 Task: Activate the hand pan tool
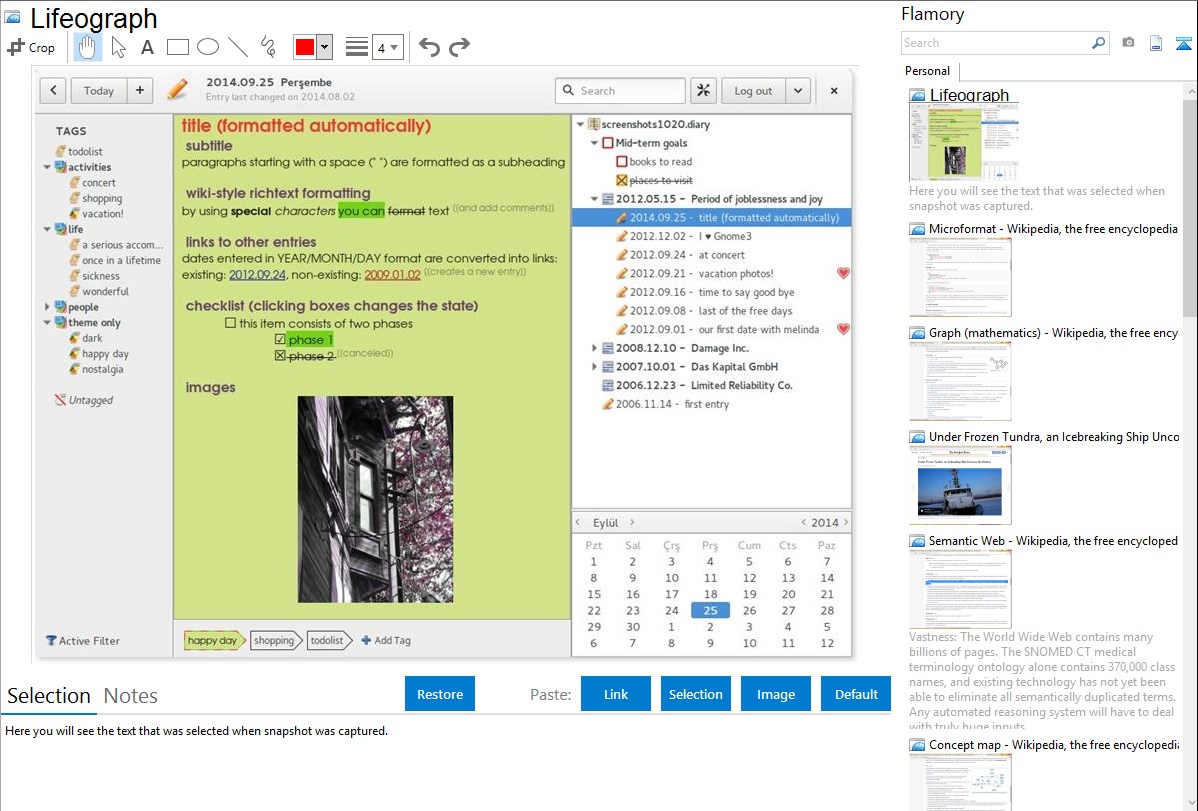click(88, 47)
